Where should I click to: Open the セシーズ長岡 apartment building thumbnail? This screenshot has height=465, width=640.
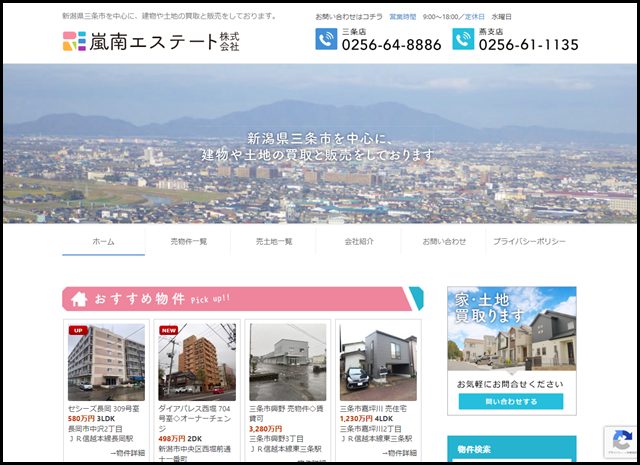click(106, 362)
